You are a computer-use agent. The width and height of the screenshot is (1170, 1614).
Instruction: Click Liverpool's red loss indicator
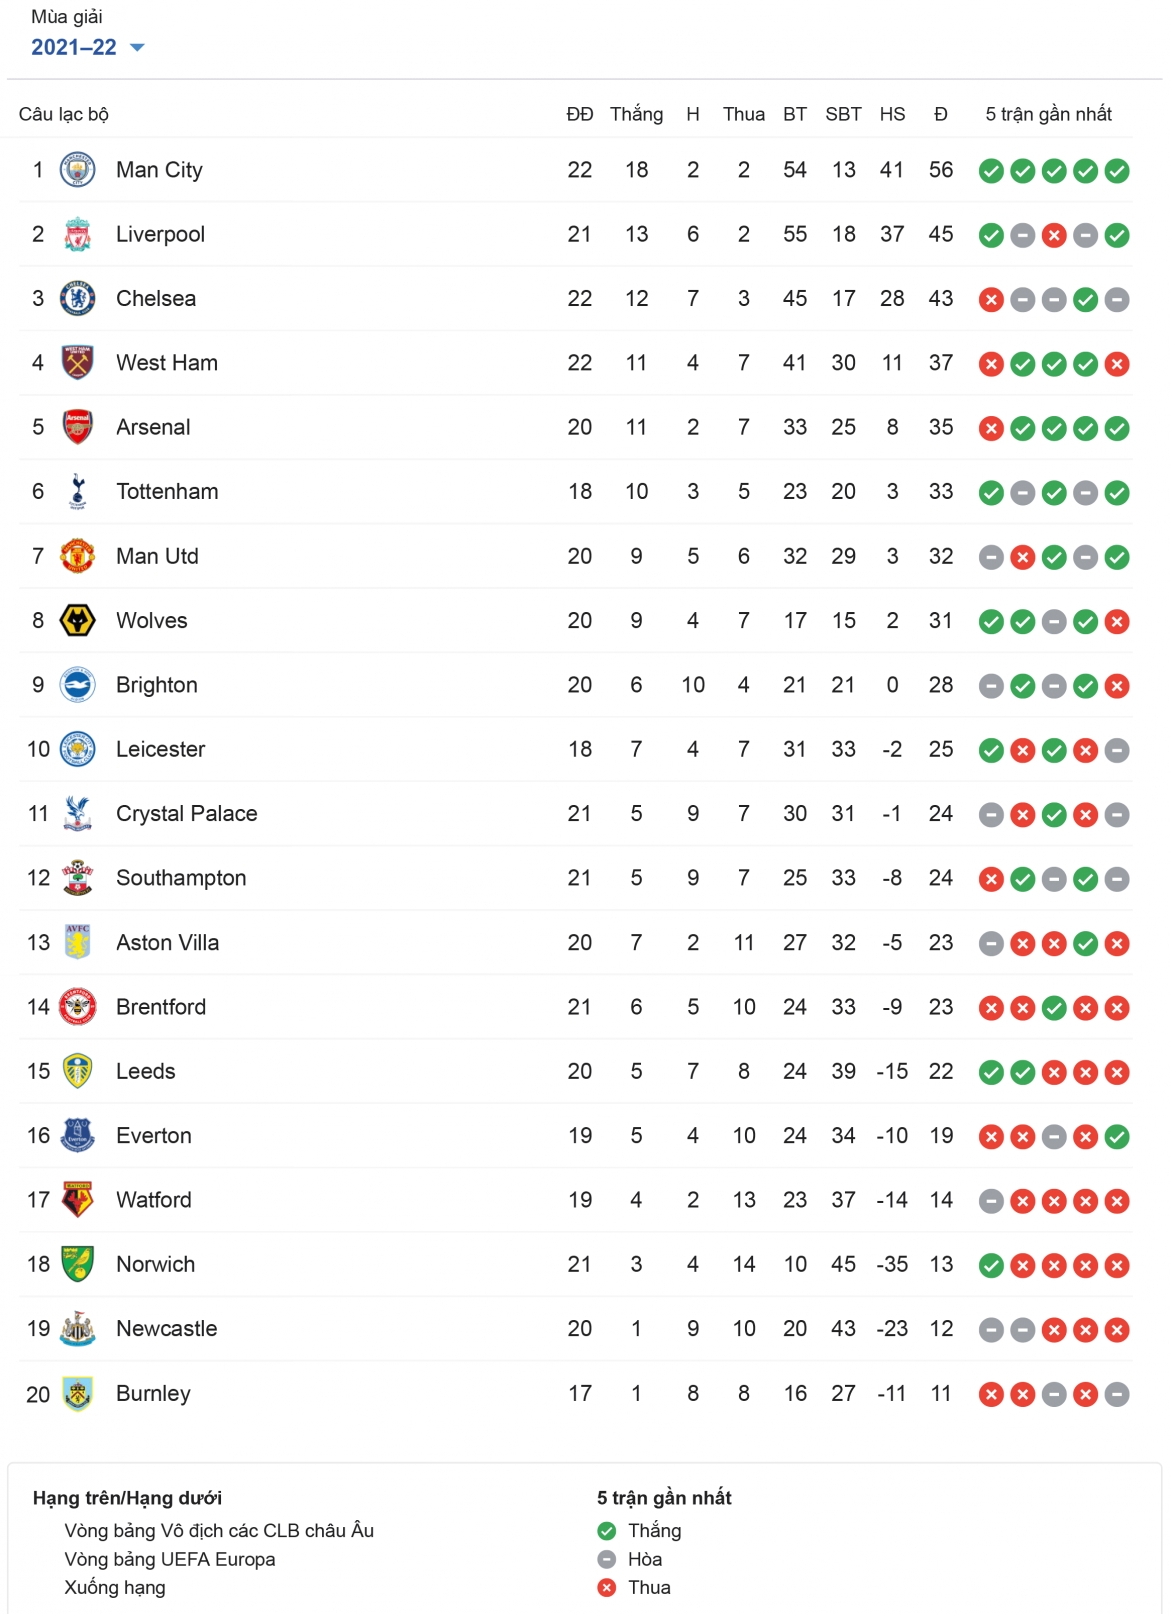pos(1054,235)
